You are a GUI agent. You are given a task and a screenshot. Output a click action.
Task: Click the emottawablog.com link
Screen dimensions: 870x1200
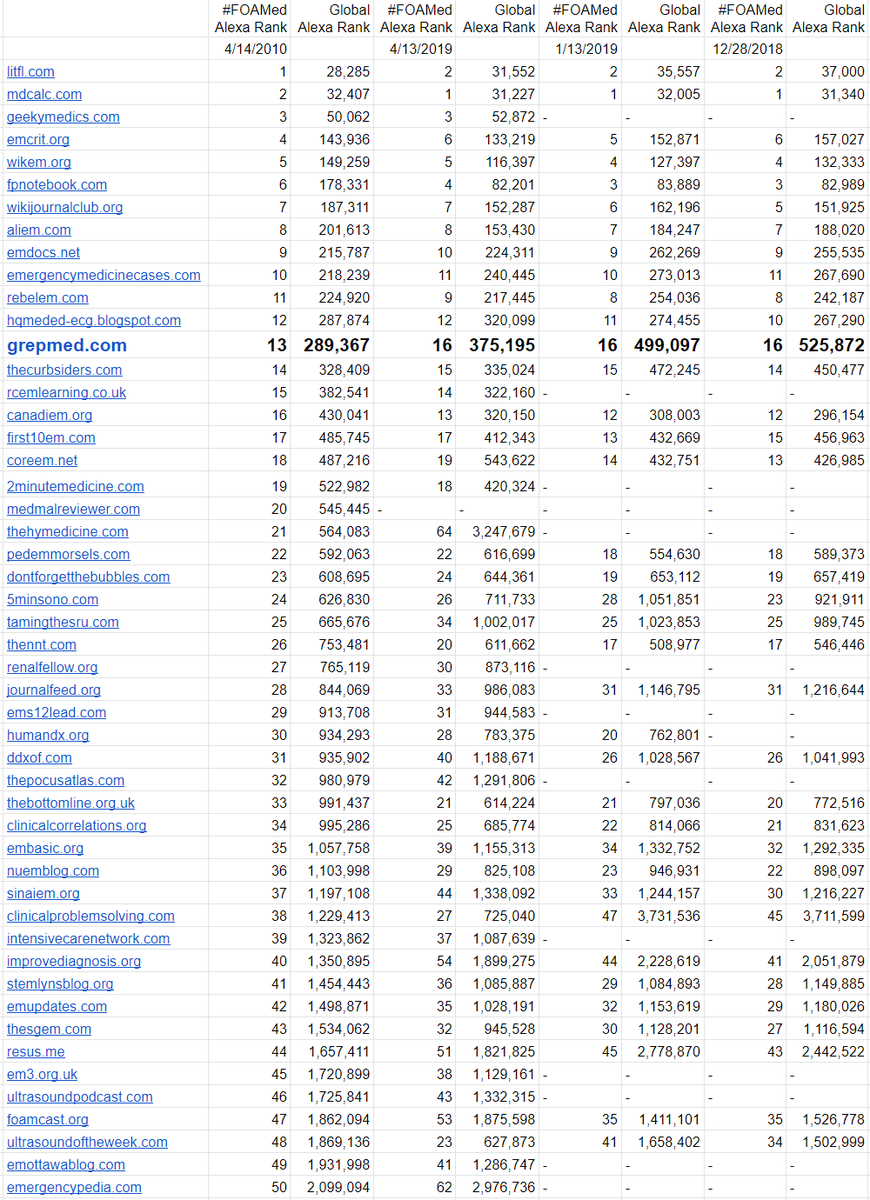[66, 1166]
